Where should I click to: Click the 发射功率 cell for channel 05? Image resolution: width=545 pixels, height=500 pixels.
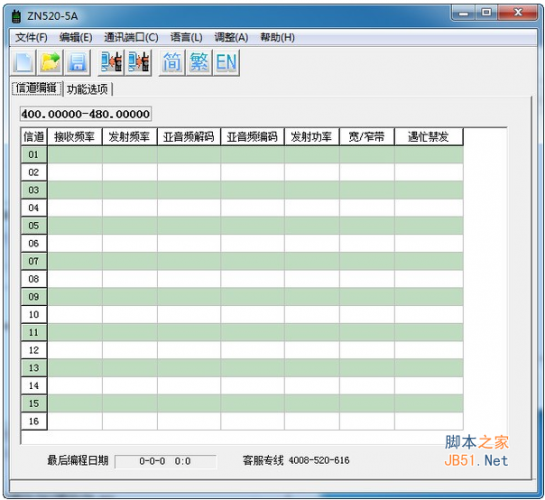(x=312, y=226)
